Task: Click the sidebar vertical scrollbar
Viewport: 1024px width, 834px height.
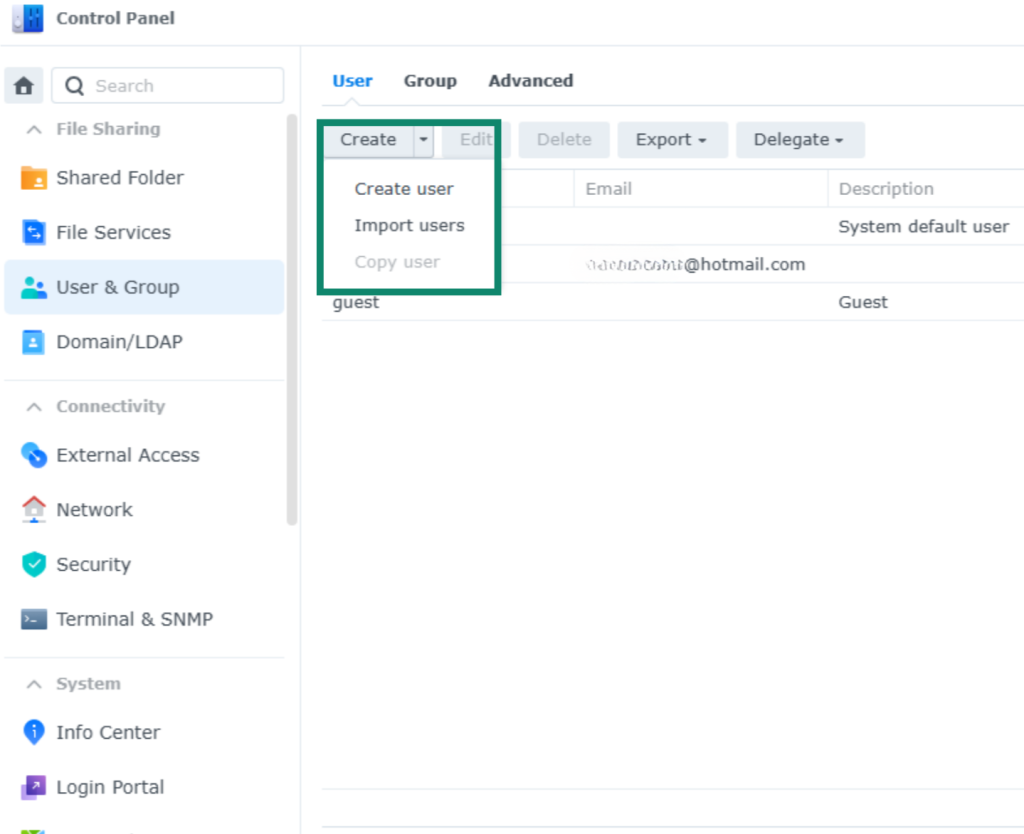Action: tap(292, 319)
